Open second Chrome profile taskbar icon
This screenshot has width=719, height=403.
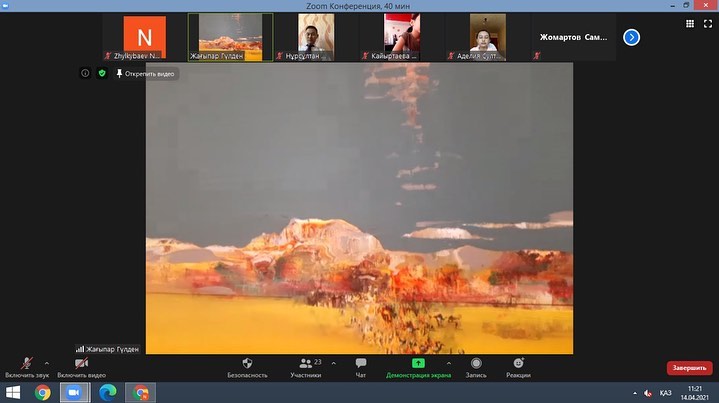(141, 393)
